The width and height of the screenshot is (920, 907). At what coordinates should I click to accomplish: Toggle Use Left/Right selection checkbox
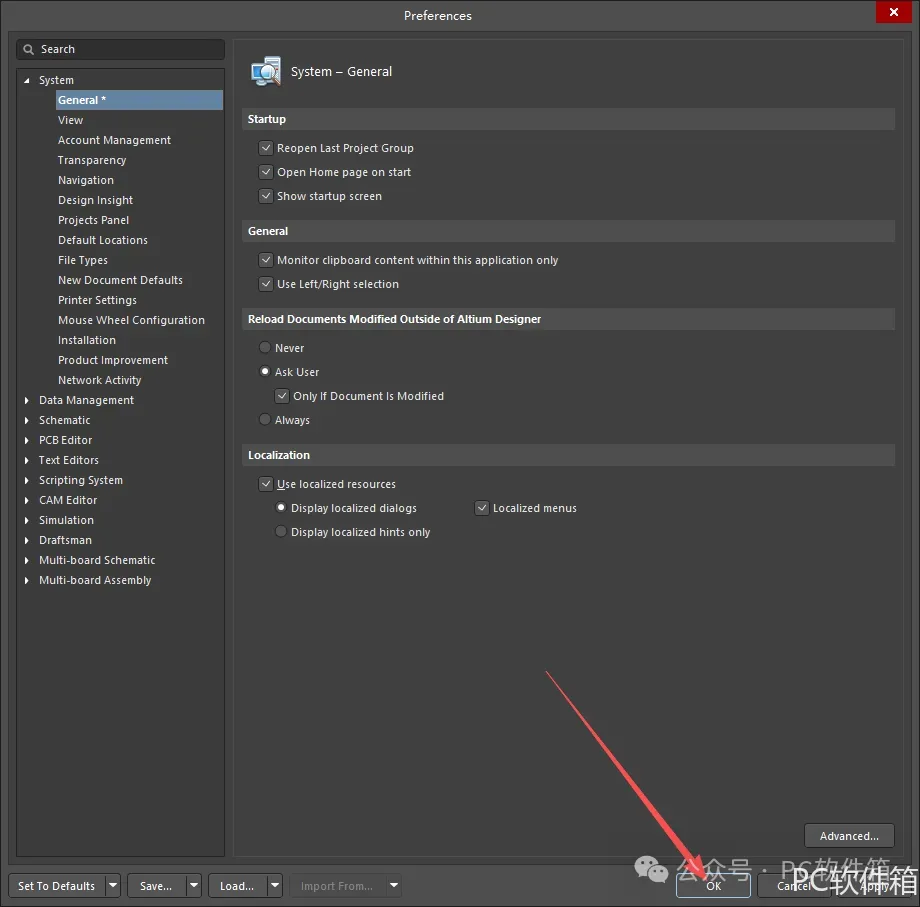click(x=266, y=284)
